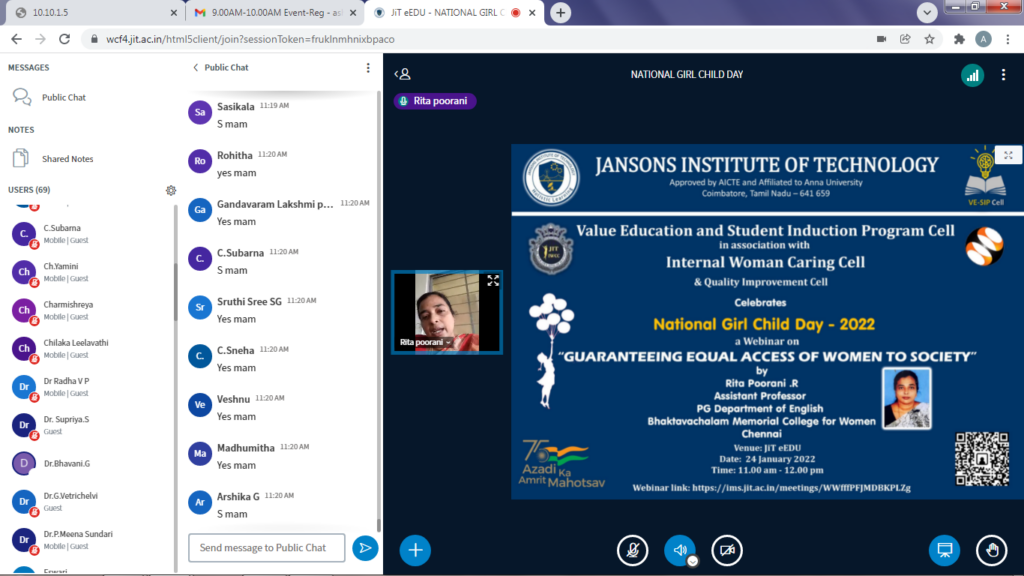Click Rita poorani talking indicator badge

[x=435, y=101]
